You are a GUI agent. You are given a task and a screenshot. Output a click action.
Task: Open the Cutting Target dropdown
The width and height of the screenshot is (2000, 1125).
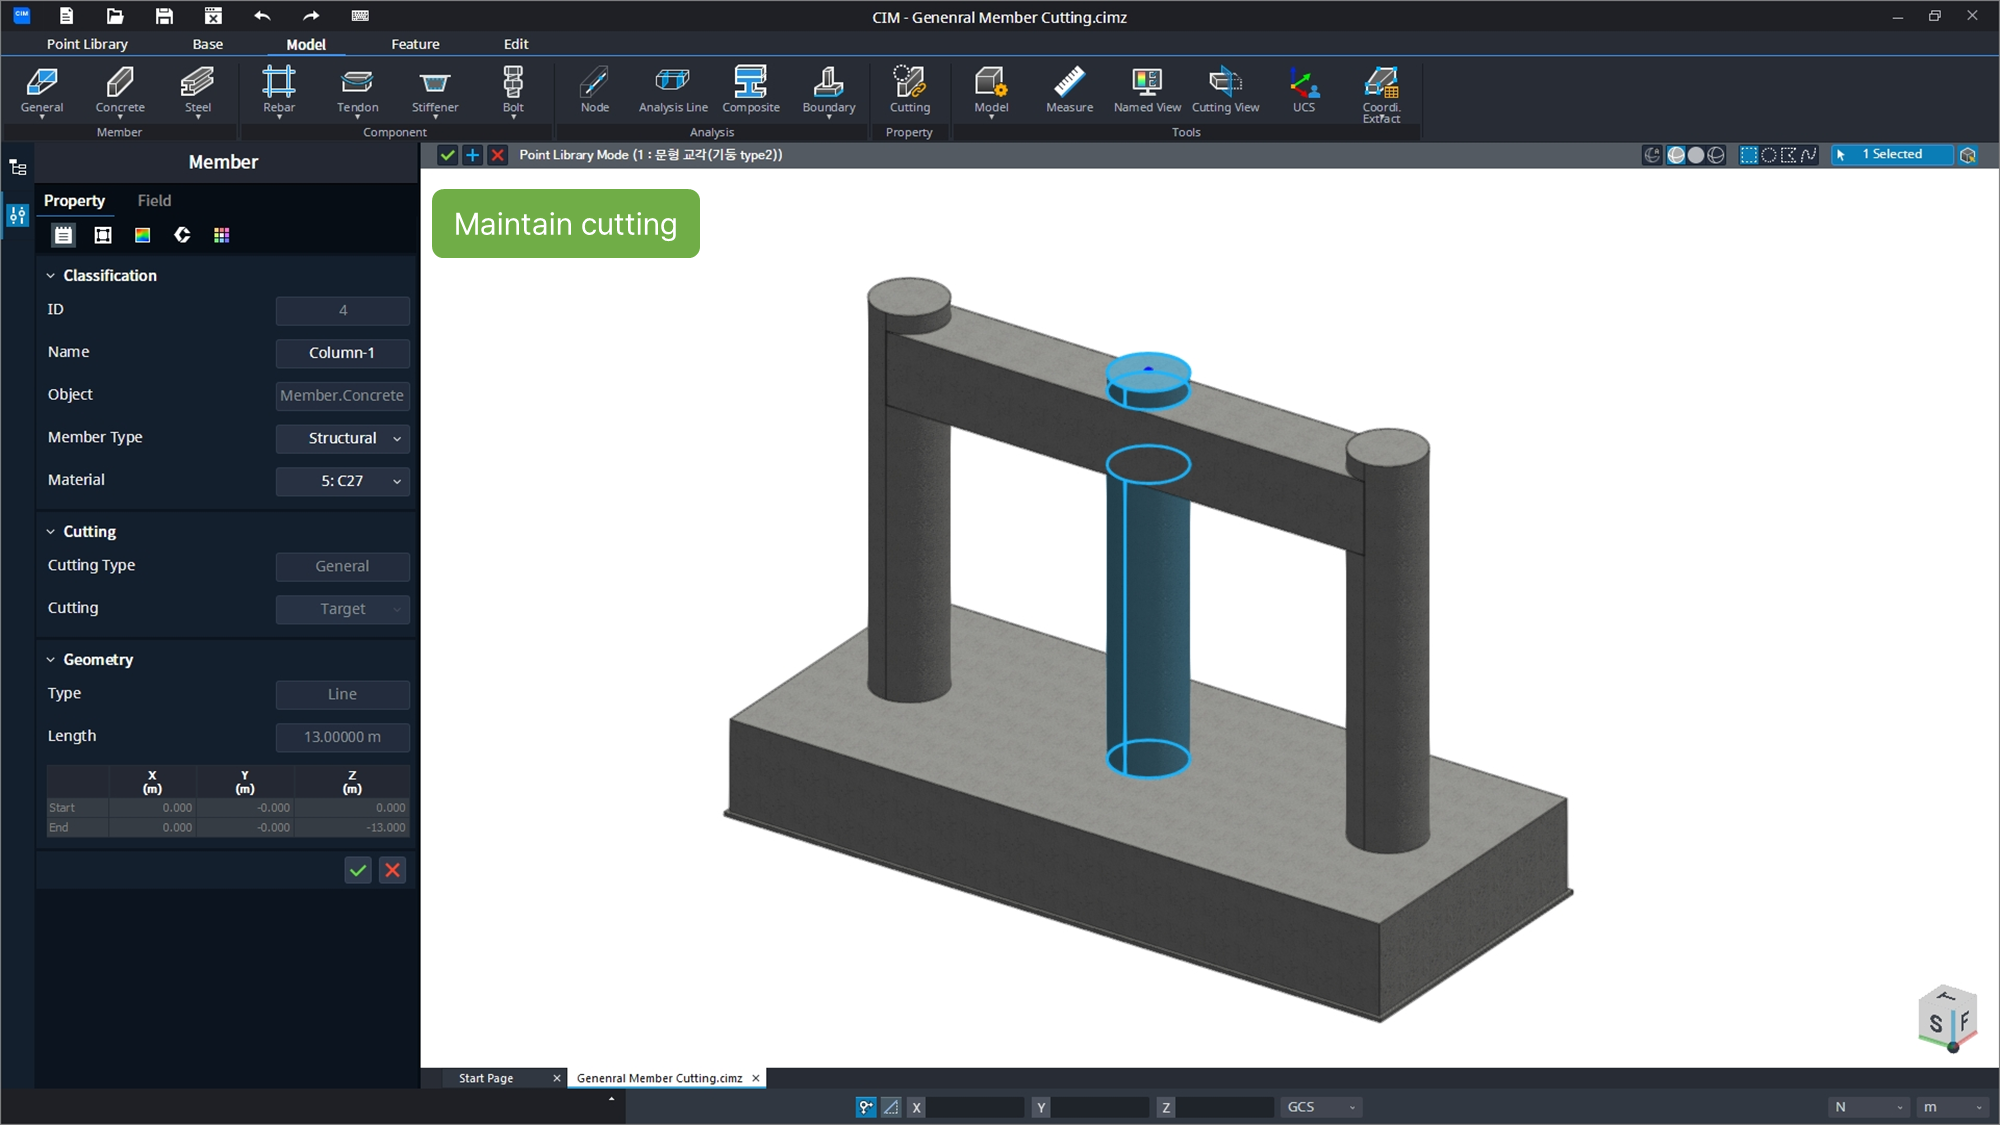[x=342, y=609]
